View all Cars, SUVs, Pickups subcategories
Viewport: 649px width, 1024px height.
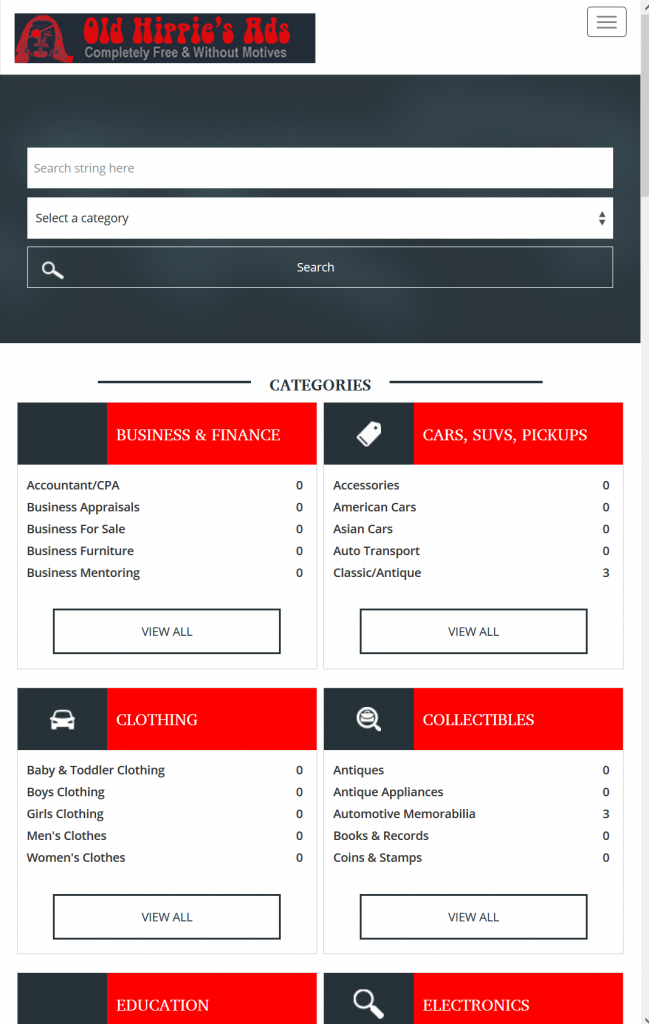tap(473, 632)
